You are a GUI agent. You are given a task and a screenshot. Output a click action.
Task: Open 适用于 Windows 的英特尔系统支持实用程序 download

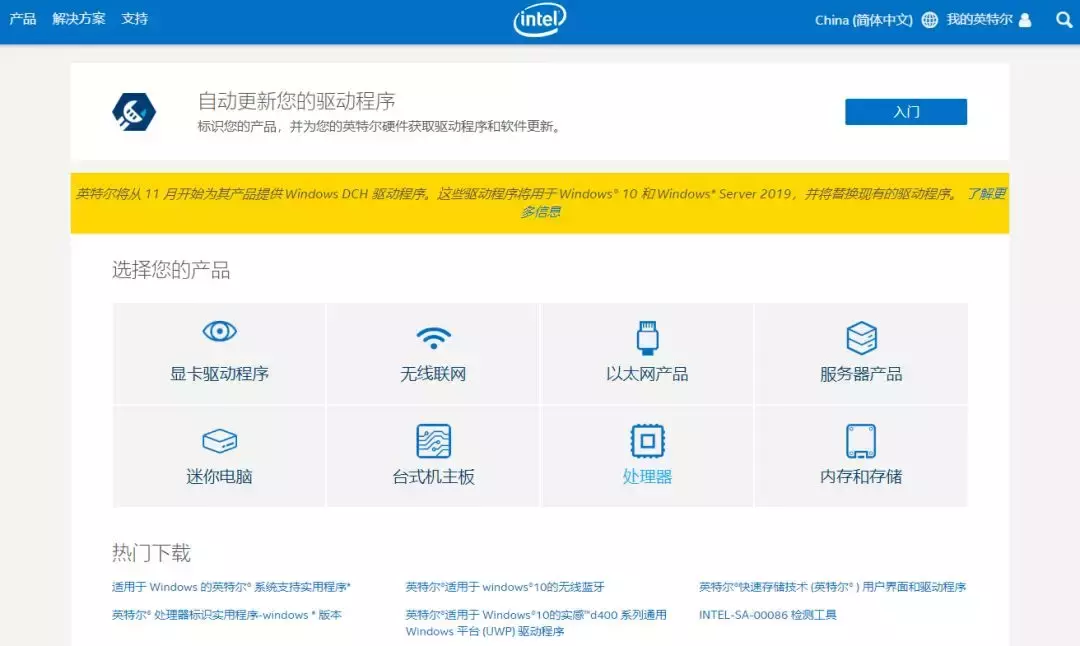(231, 587)
